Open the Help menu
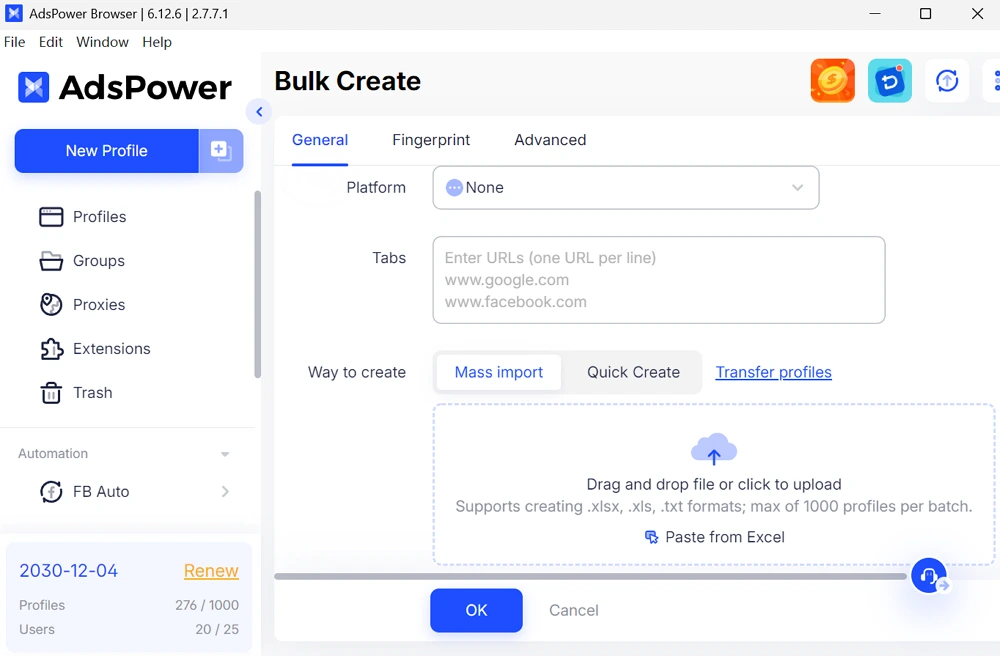The image size is (1000, 656). point(157,42)
